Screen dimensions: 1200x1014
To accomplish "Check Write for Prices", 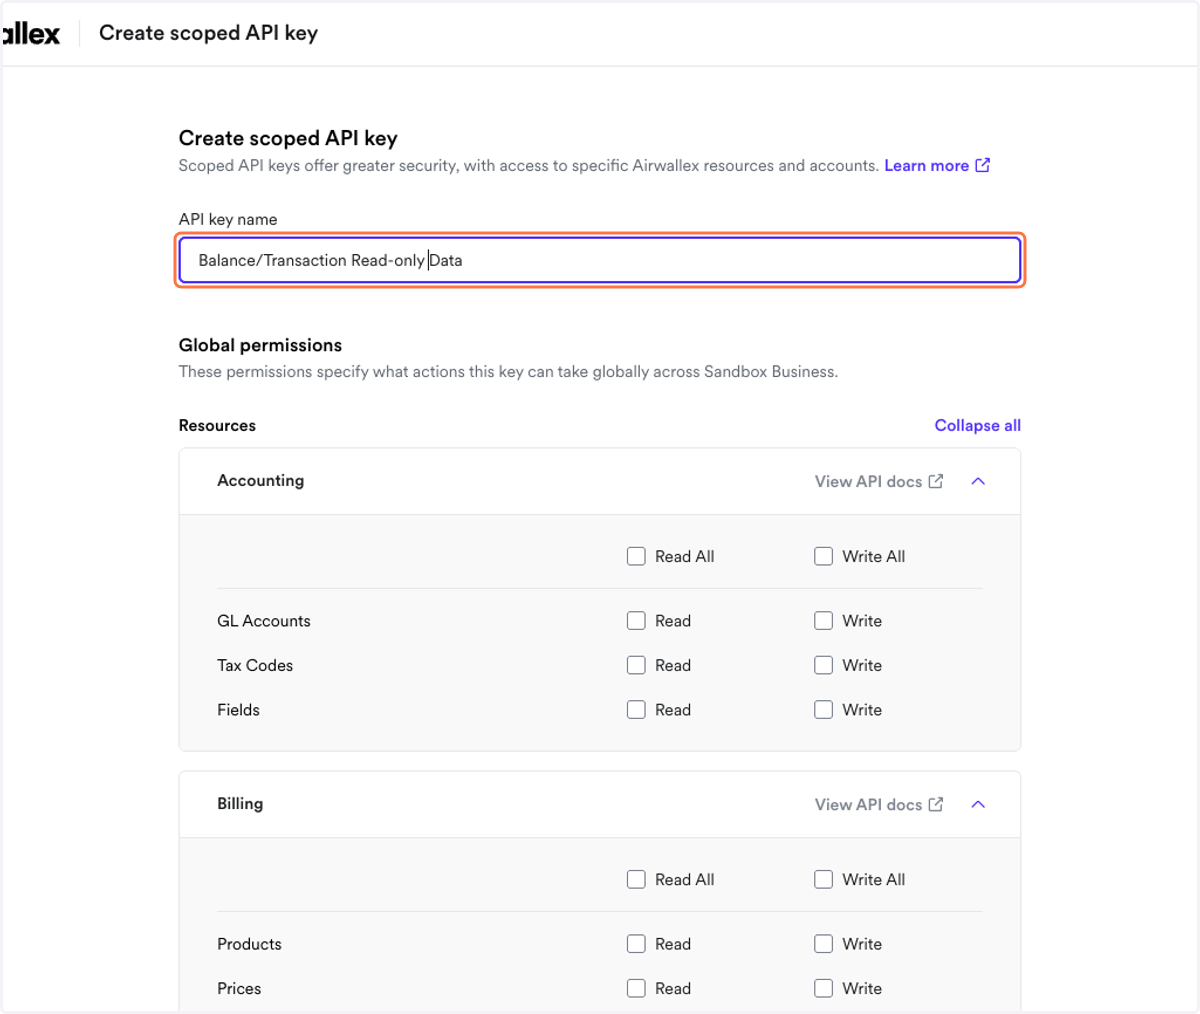I will coord(823,988).
